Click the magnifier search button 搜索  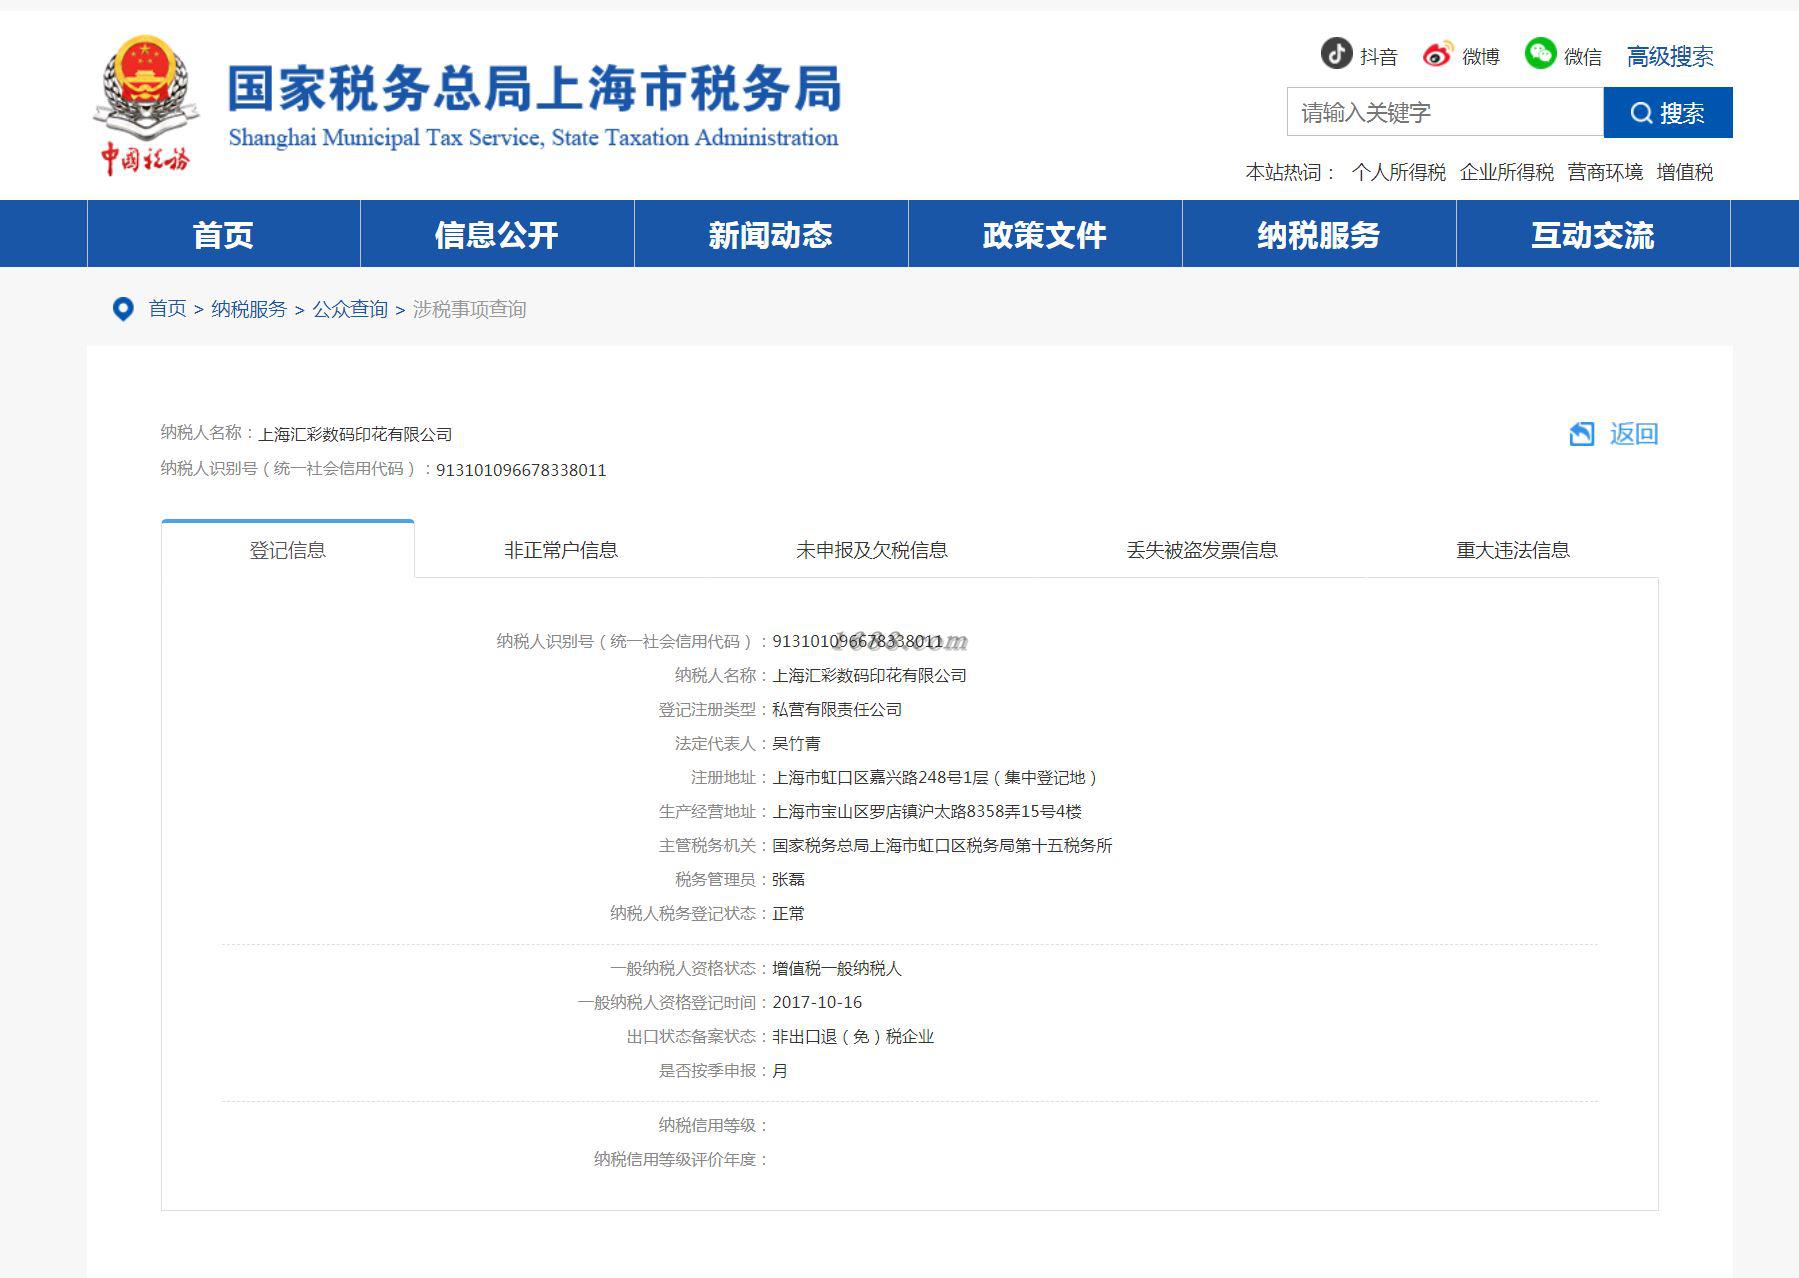tap(1667, 113)
